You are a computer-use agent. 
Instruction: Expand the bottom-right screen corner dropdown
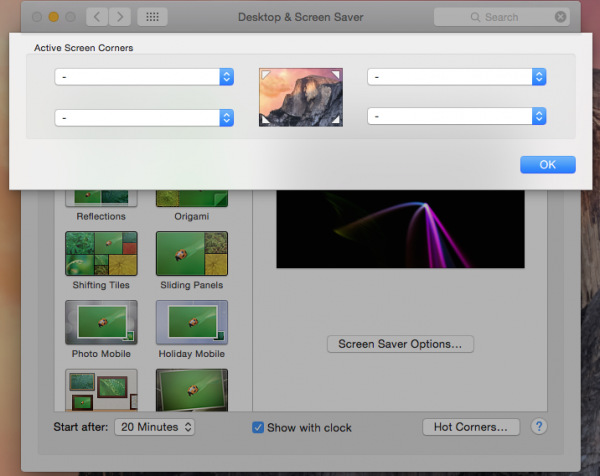pos(456,117)
